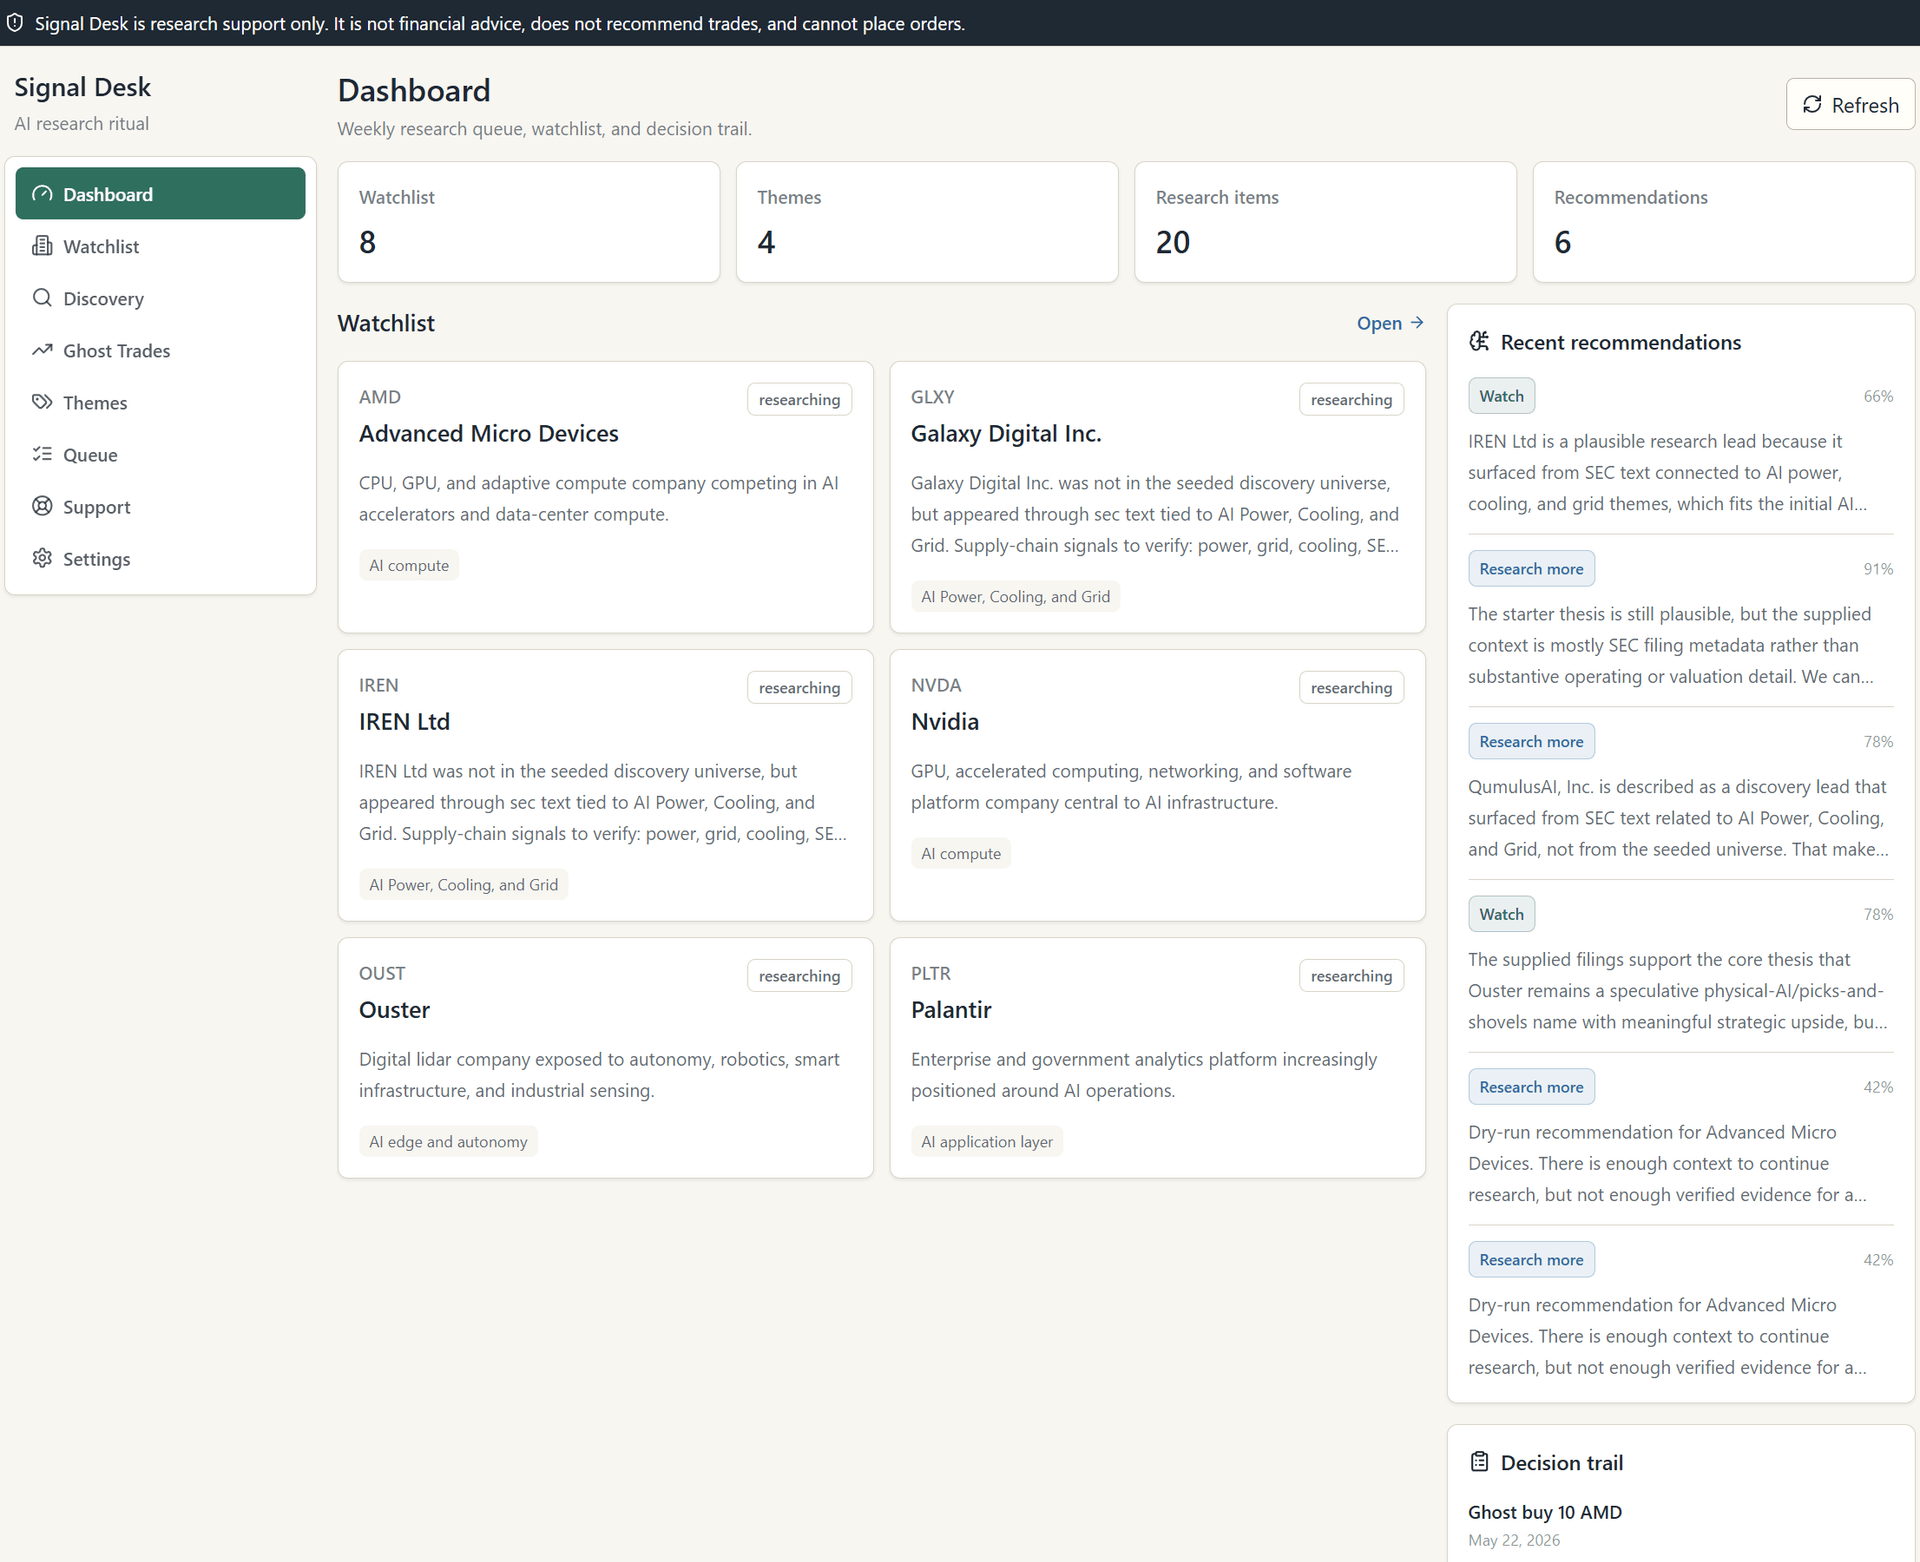The width and height of the screenshot is (1920, 1562).
Task: Click the Research items stat card
Action: pos(1325,222)
